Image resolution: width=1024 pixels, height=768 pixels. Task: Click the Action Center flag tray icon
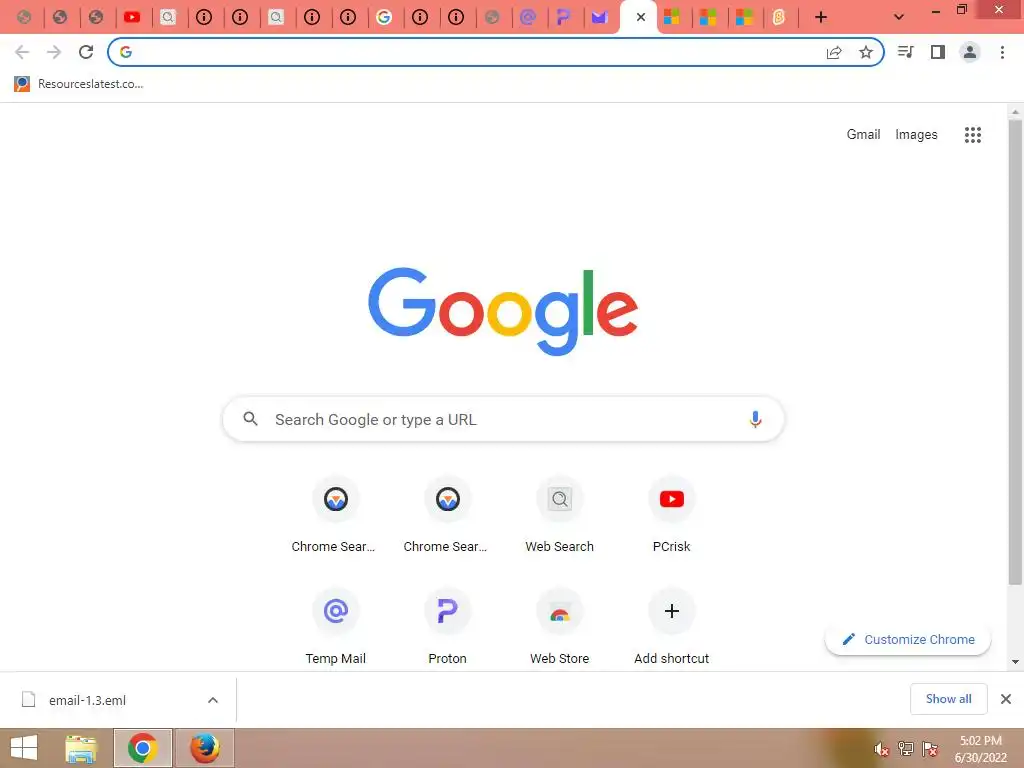point(930,748)
